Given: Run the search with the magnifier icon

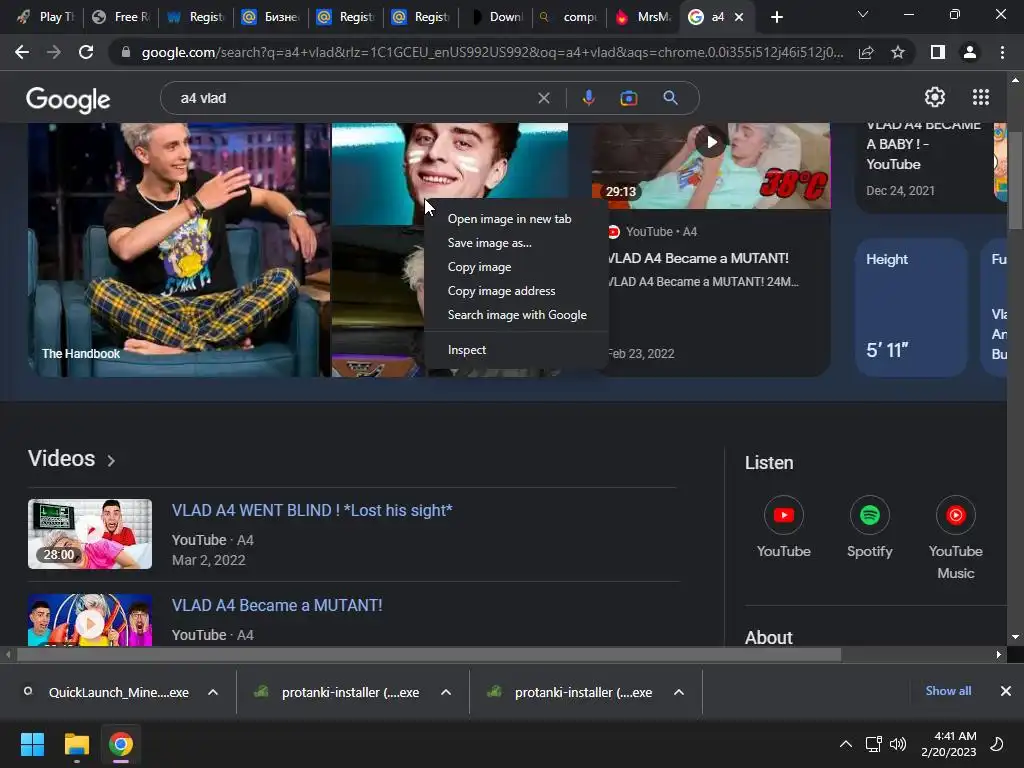Looking at the screenshot, I should (x=670, y=98).
